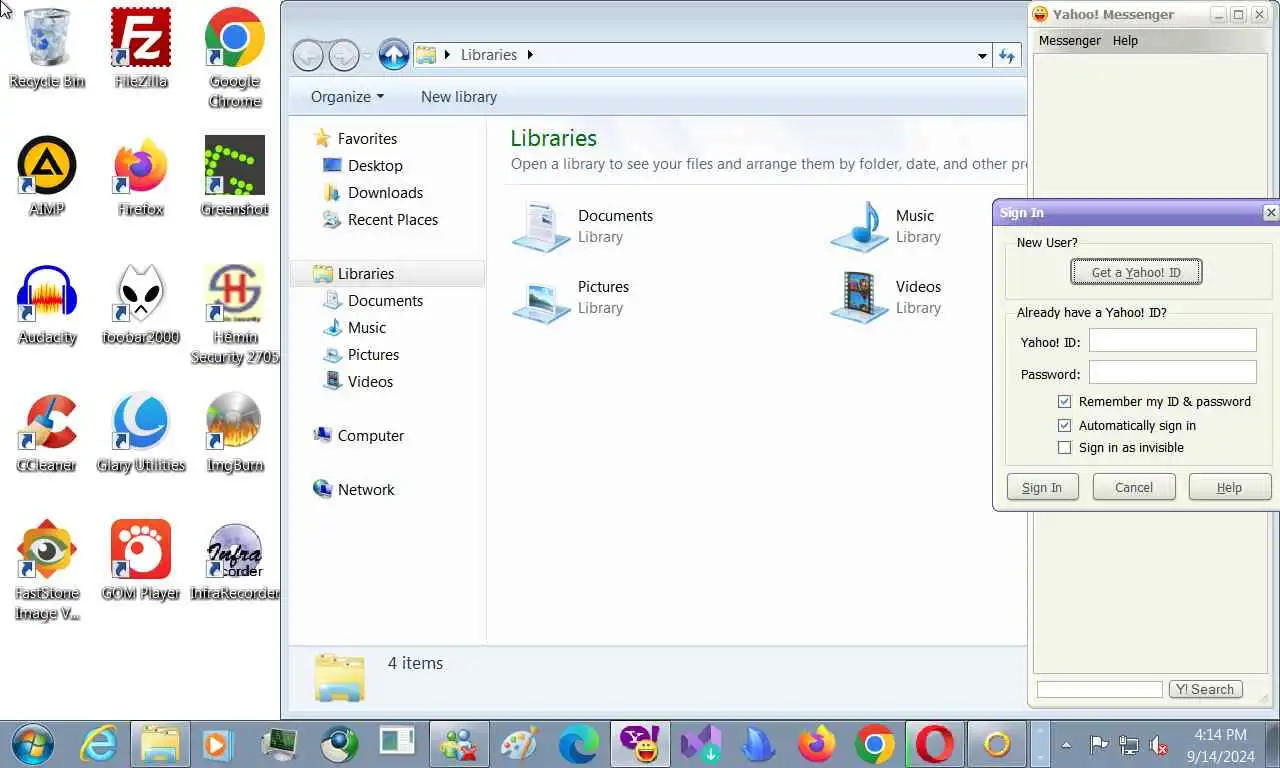Screen dimensions: 1280x768
Task: Open the Organize dropdown menu
Action: pyautogui.click(x=347, y=97)
